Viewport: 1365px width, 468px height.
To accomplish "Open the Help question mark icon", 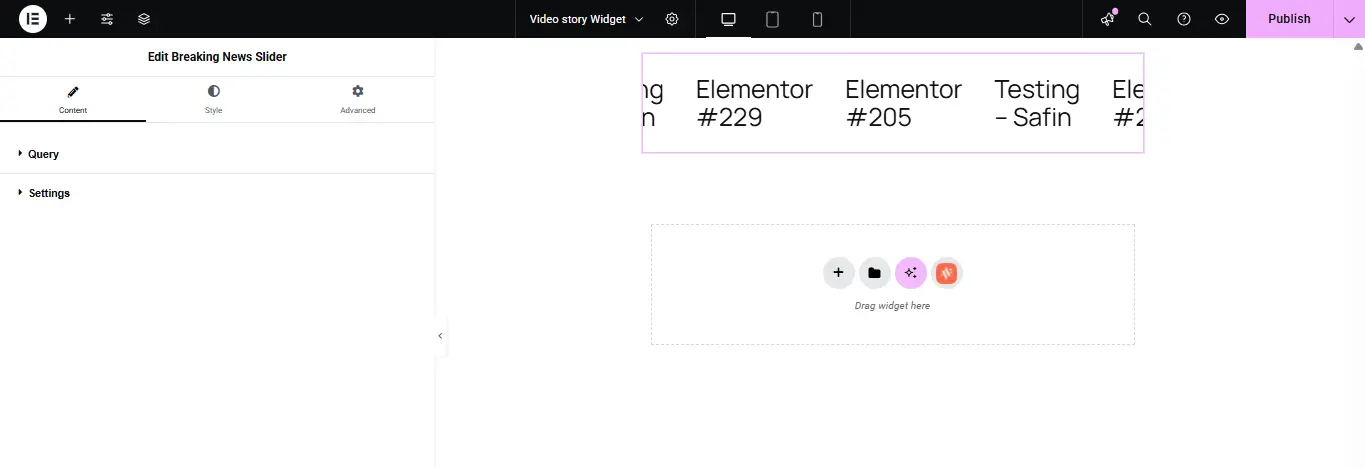I will 1184,19.
